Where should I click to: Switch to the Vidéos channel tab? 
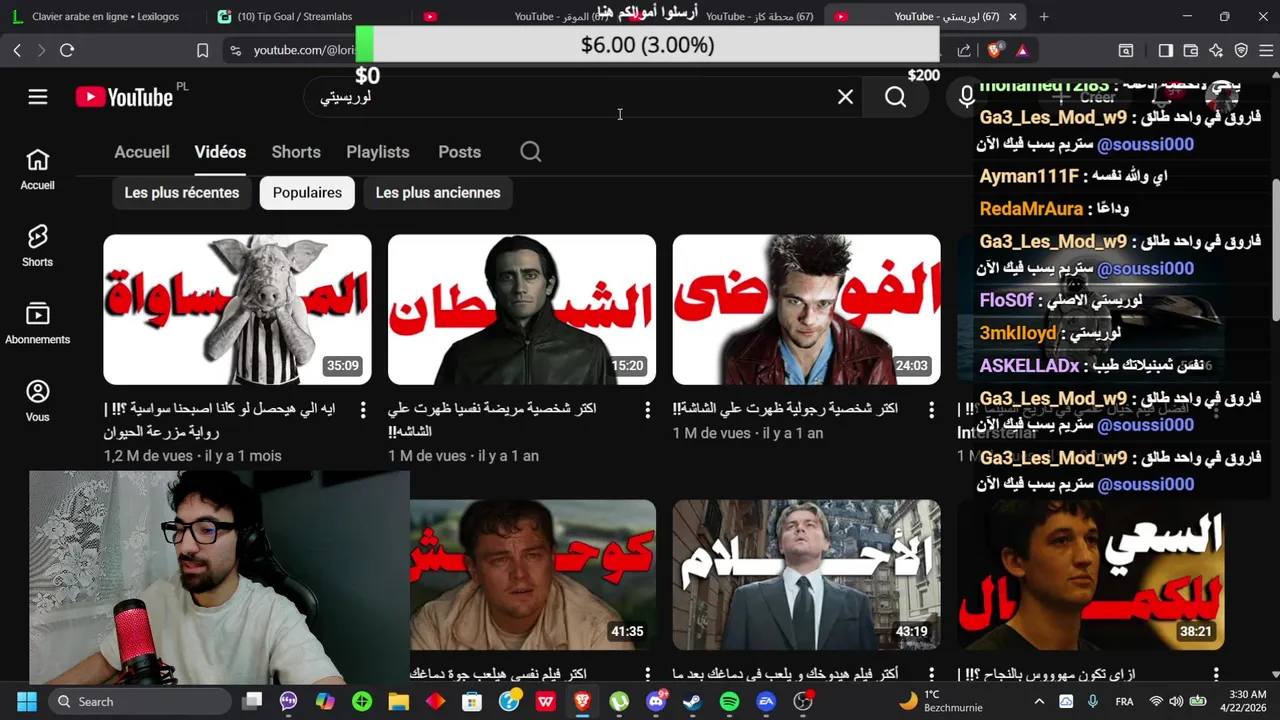pyautogui.click(x=220, y=152)
